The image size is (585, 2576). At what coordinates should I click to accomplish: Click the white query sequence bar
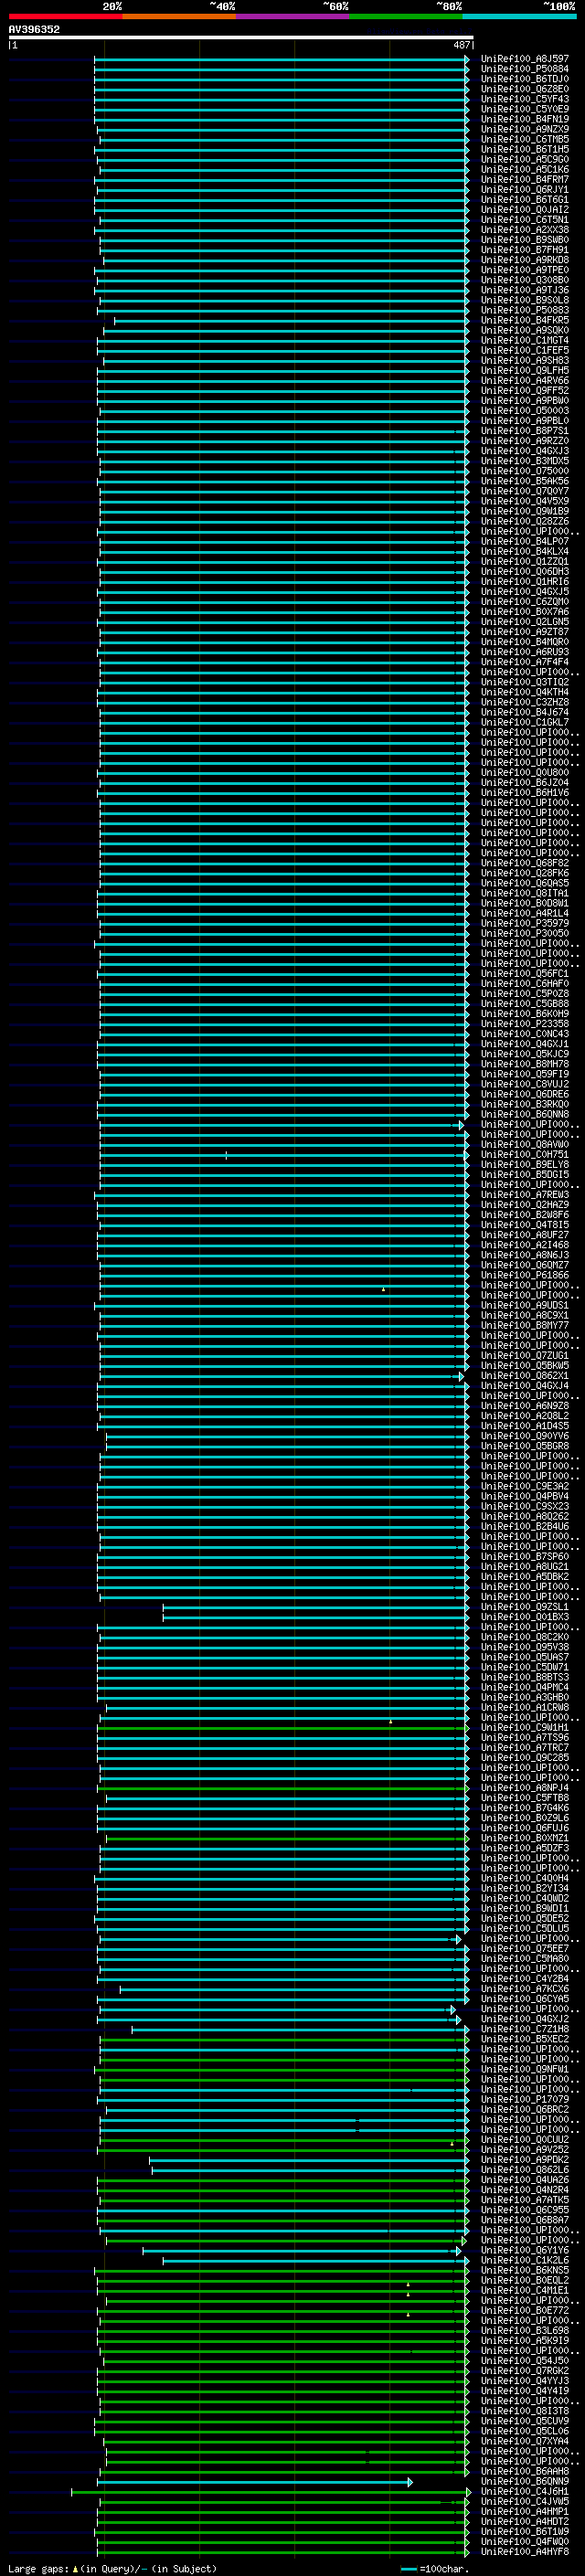[241, 37]
